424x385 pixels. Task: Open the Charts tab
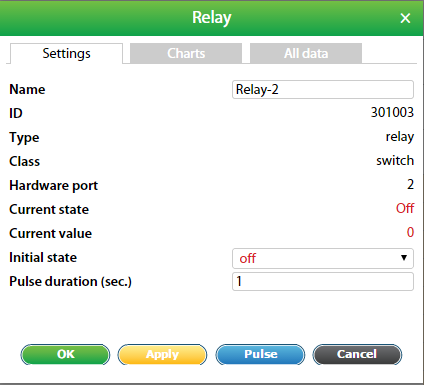click(186, 53)
